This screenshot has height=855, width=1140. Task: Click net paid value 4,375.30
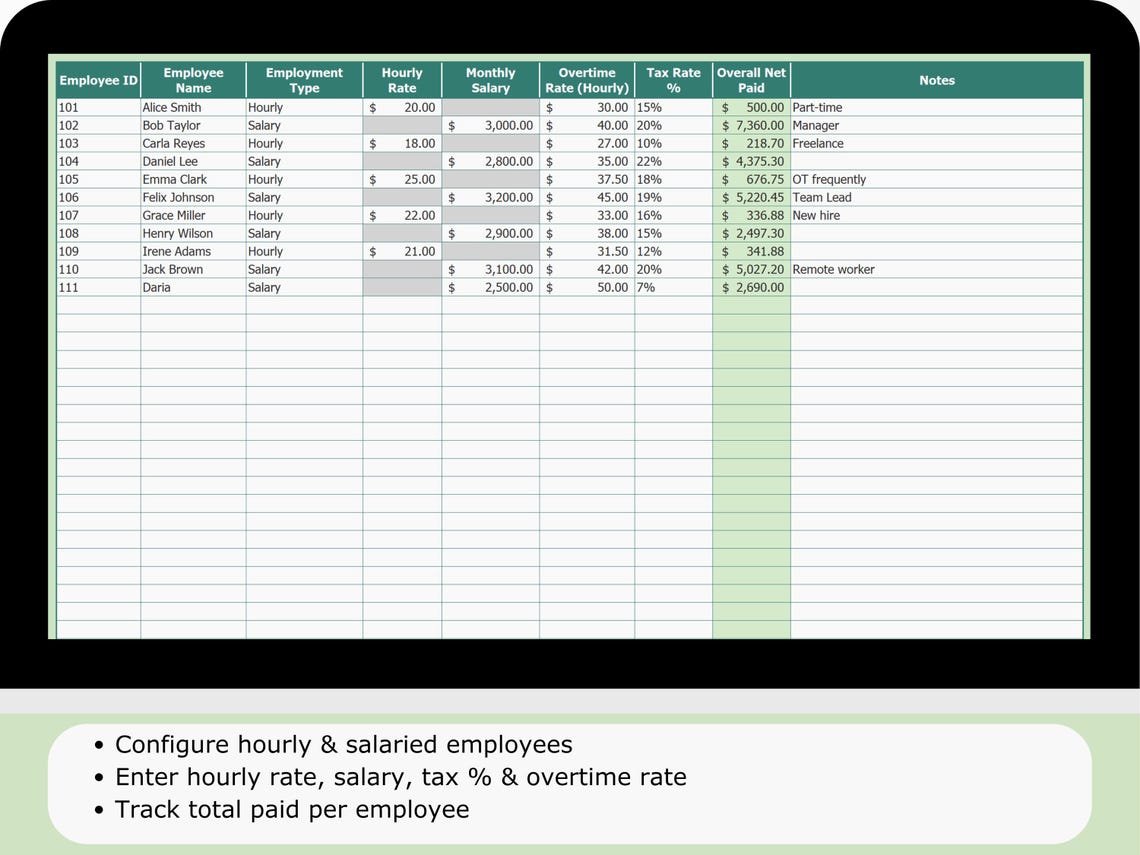click(751, 161)
